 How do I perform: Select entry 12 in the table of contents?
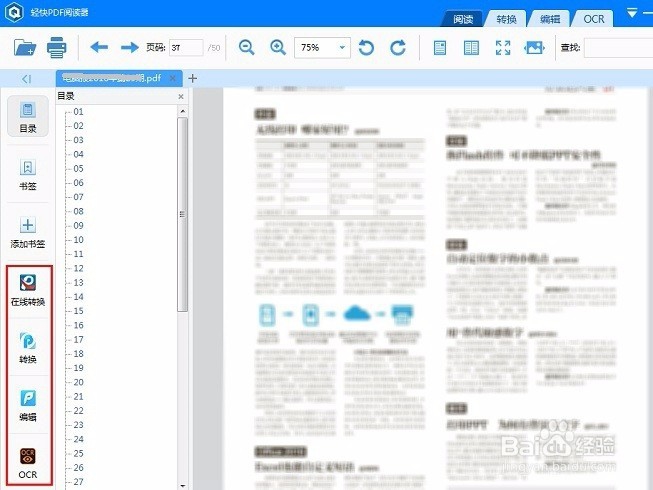click(78, 268)
